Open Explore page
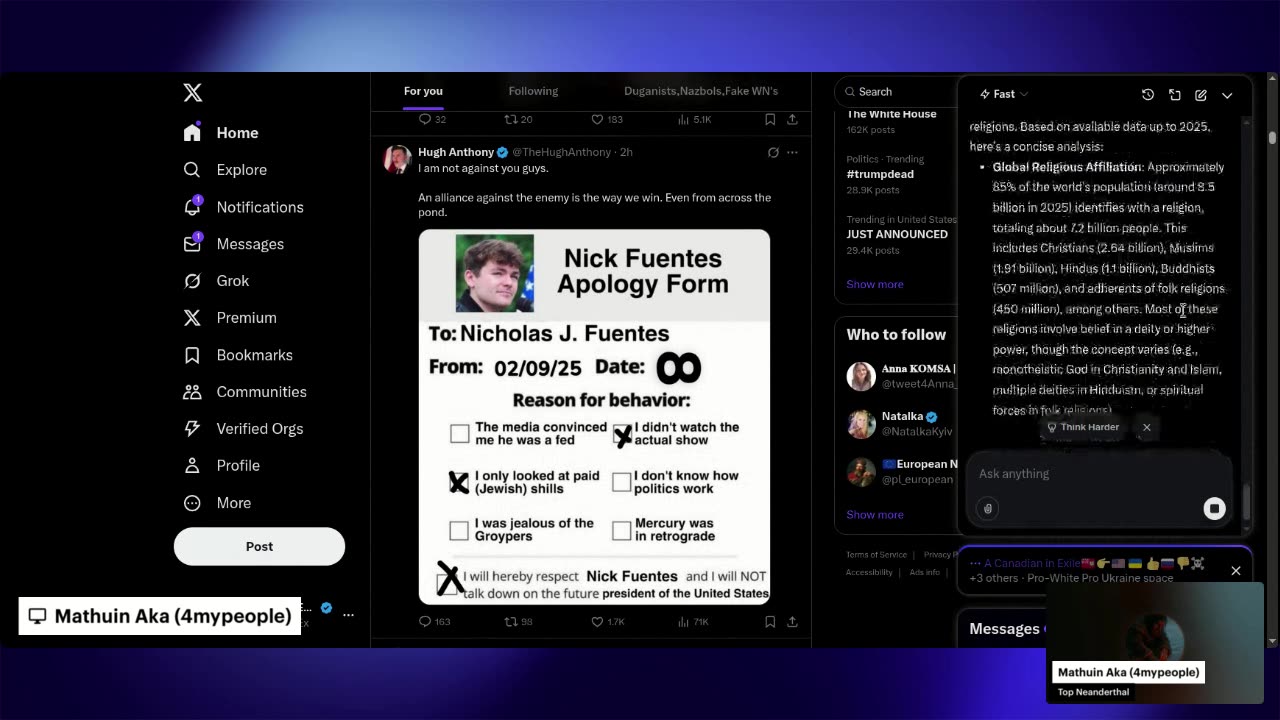This screenshot has width=1280, height=720. click(x=225, y=170)
